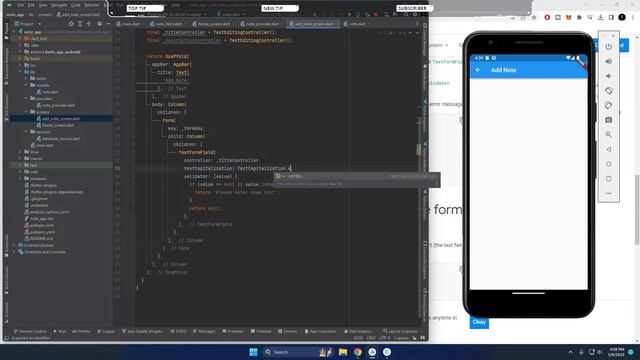Viewport: 640px width, 360px height.
Task: Take an emulator screenshot with camera icon
Action: point(609,120)
